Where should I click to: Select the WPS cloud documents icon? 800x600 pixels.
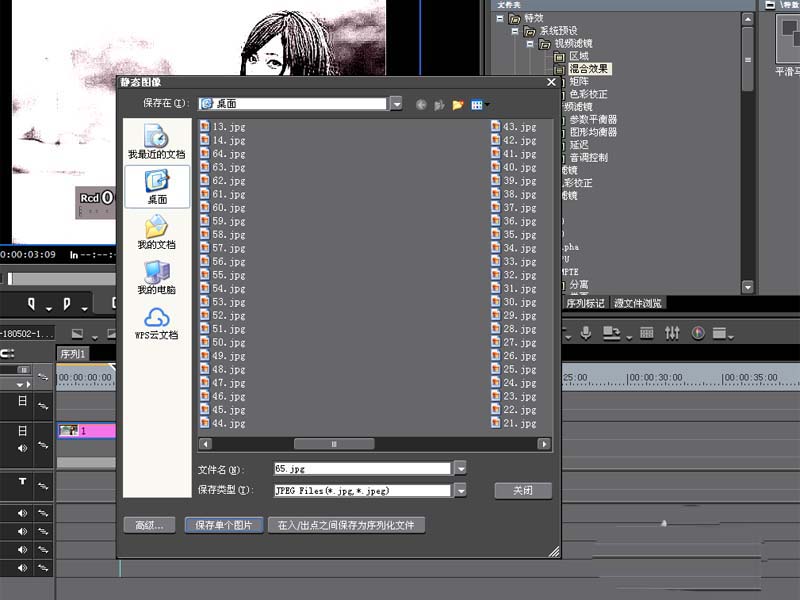coord(156,323)
